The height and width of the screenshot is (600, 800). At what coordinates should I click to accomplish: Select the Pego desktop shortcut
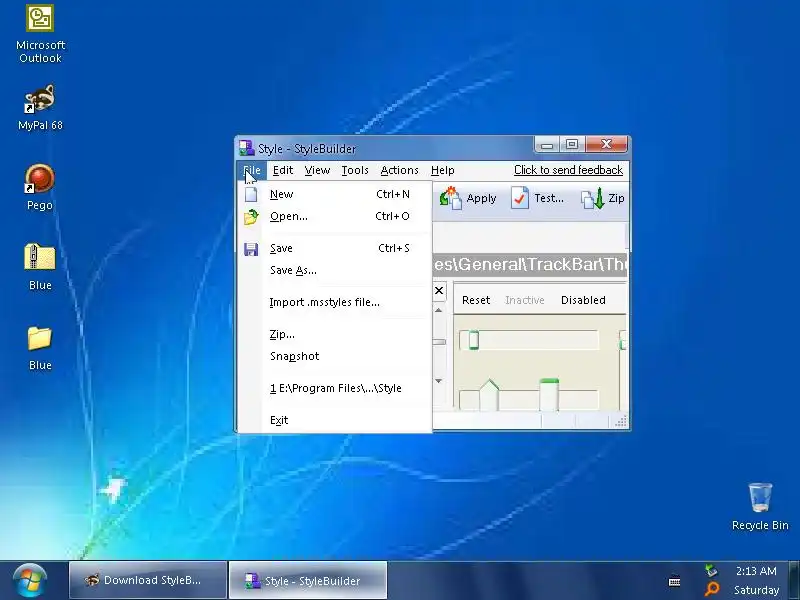pyautogui.click(x=40, y=187)
